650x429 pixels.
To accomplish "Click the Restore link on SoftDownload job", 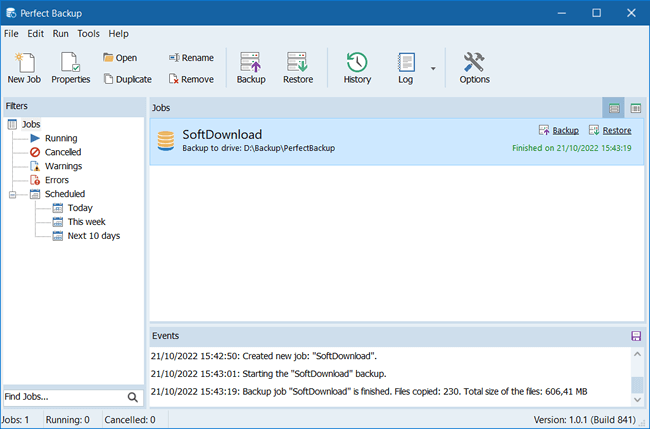I will (616, 130).
